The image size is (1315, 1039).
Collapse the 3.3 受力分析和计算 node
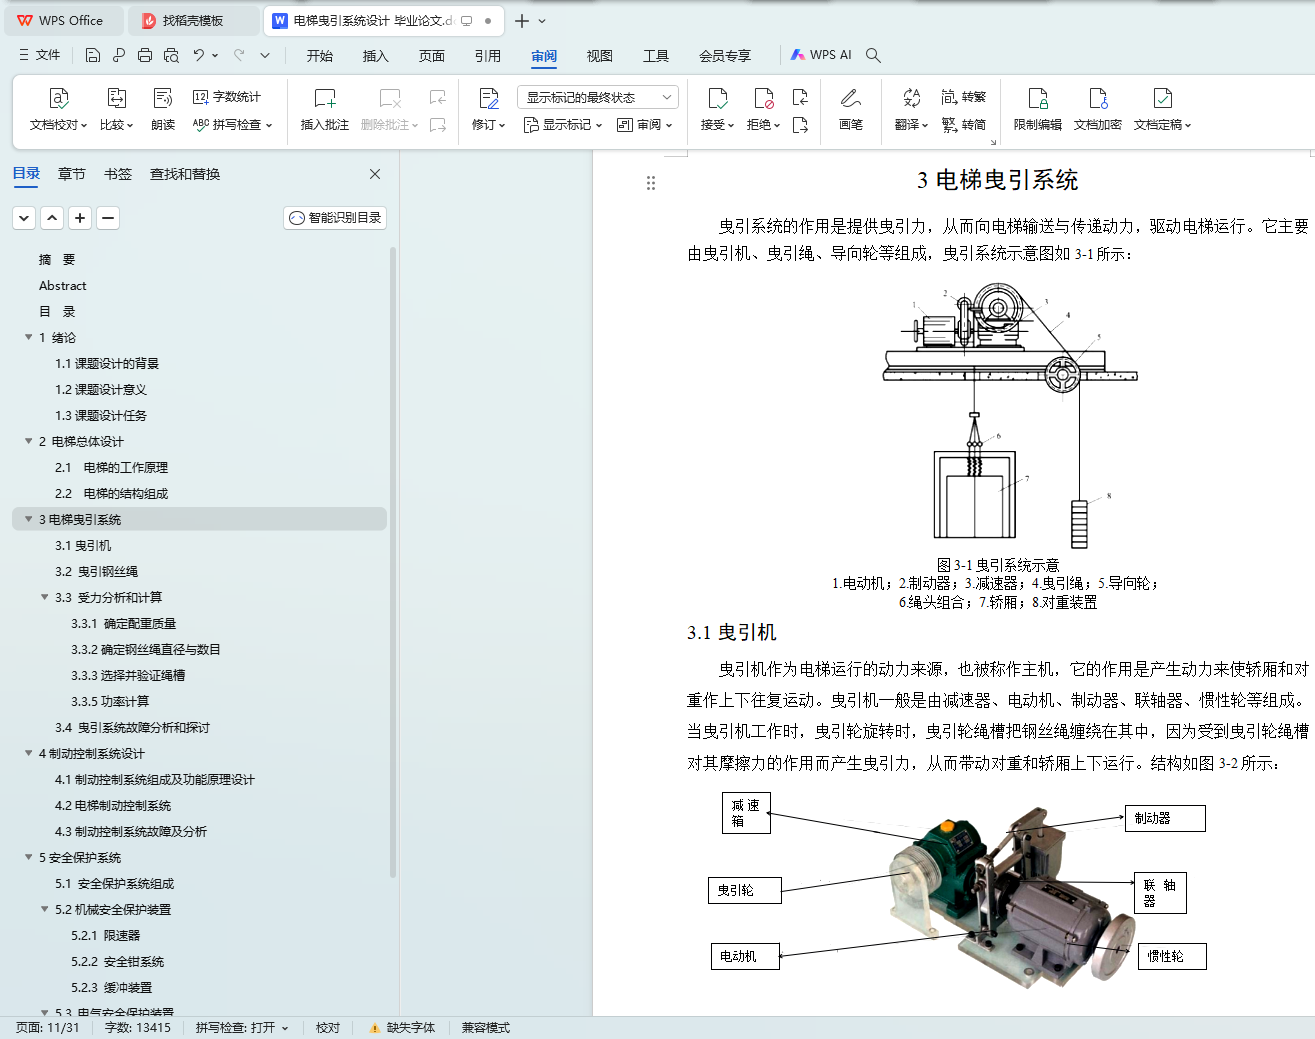coord(44,597)
